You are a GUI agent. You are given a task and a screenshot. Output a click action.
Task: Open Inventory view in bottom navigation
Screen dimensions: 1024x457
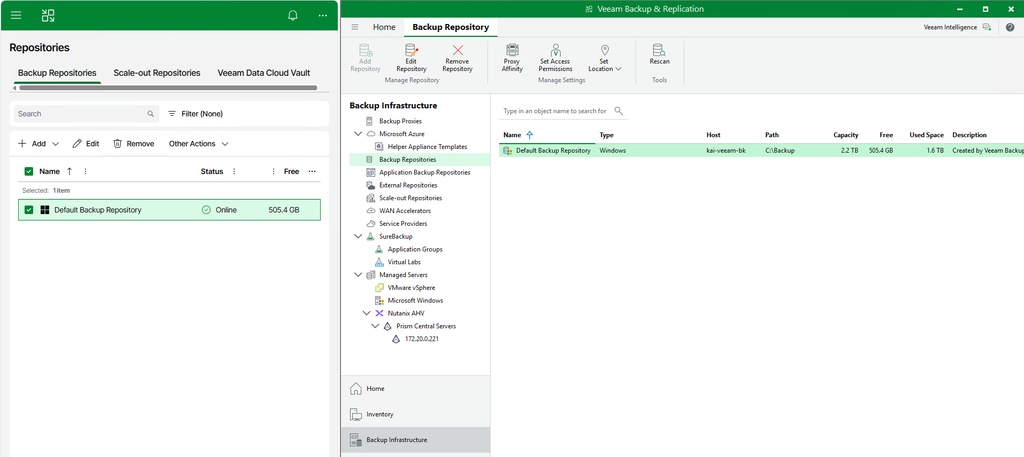pos(415,414)
